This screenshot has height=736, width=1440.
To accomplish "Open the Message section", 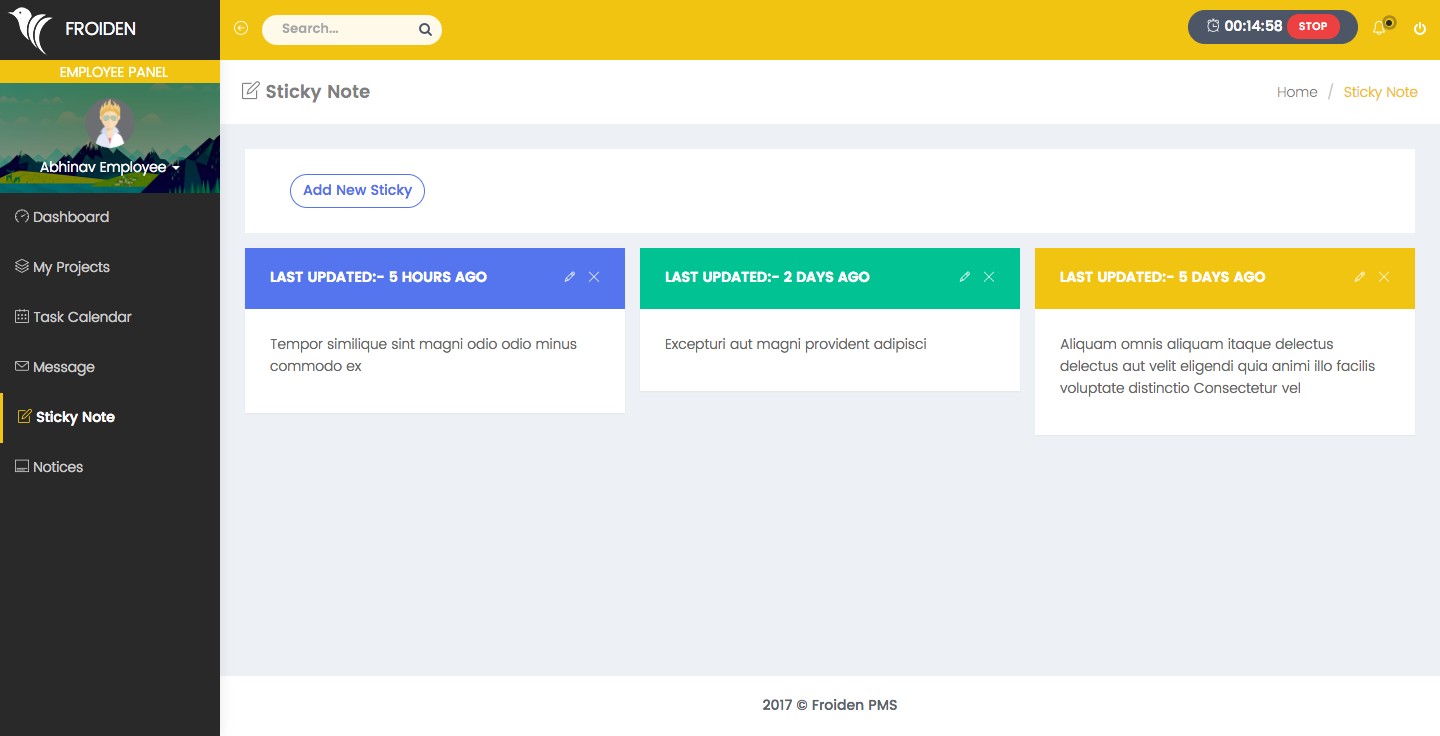I will click(63, 367).
